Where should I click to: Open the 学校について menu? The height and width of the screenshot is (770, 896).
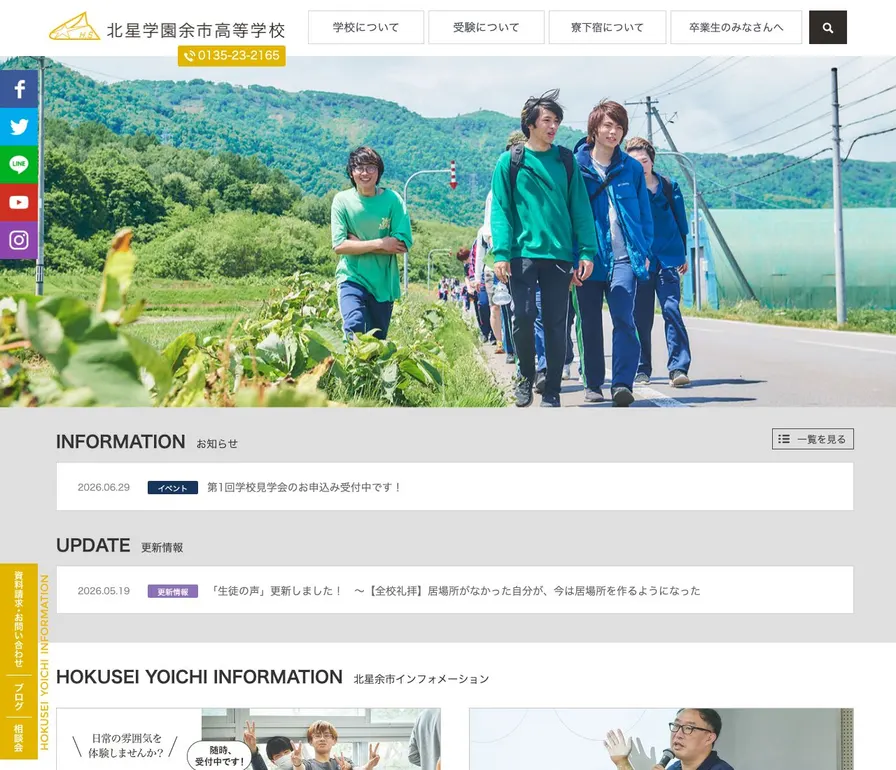tap(366, 27)
